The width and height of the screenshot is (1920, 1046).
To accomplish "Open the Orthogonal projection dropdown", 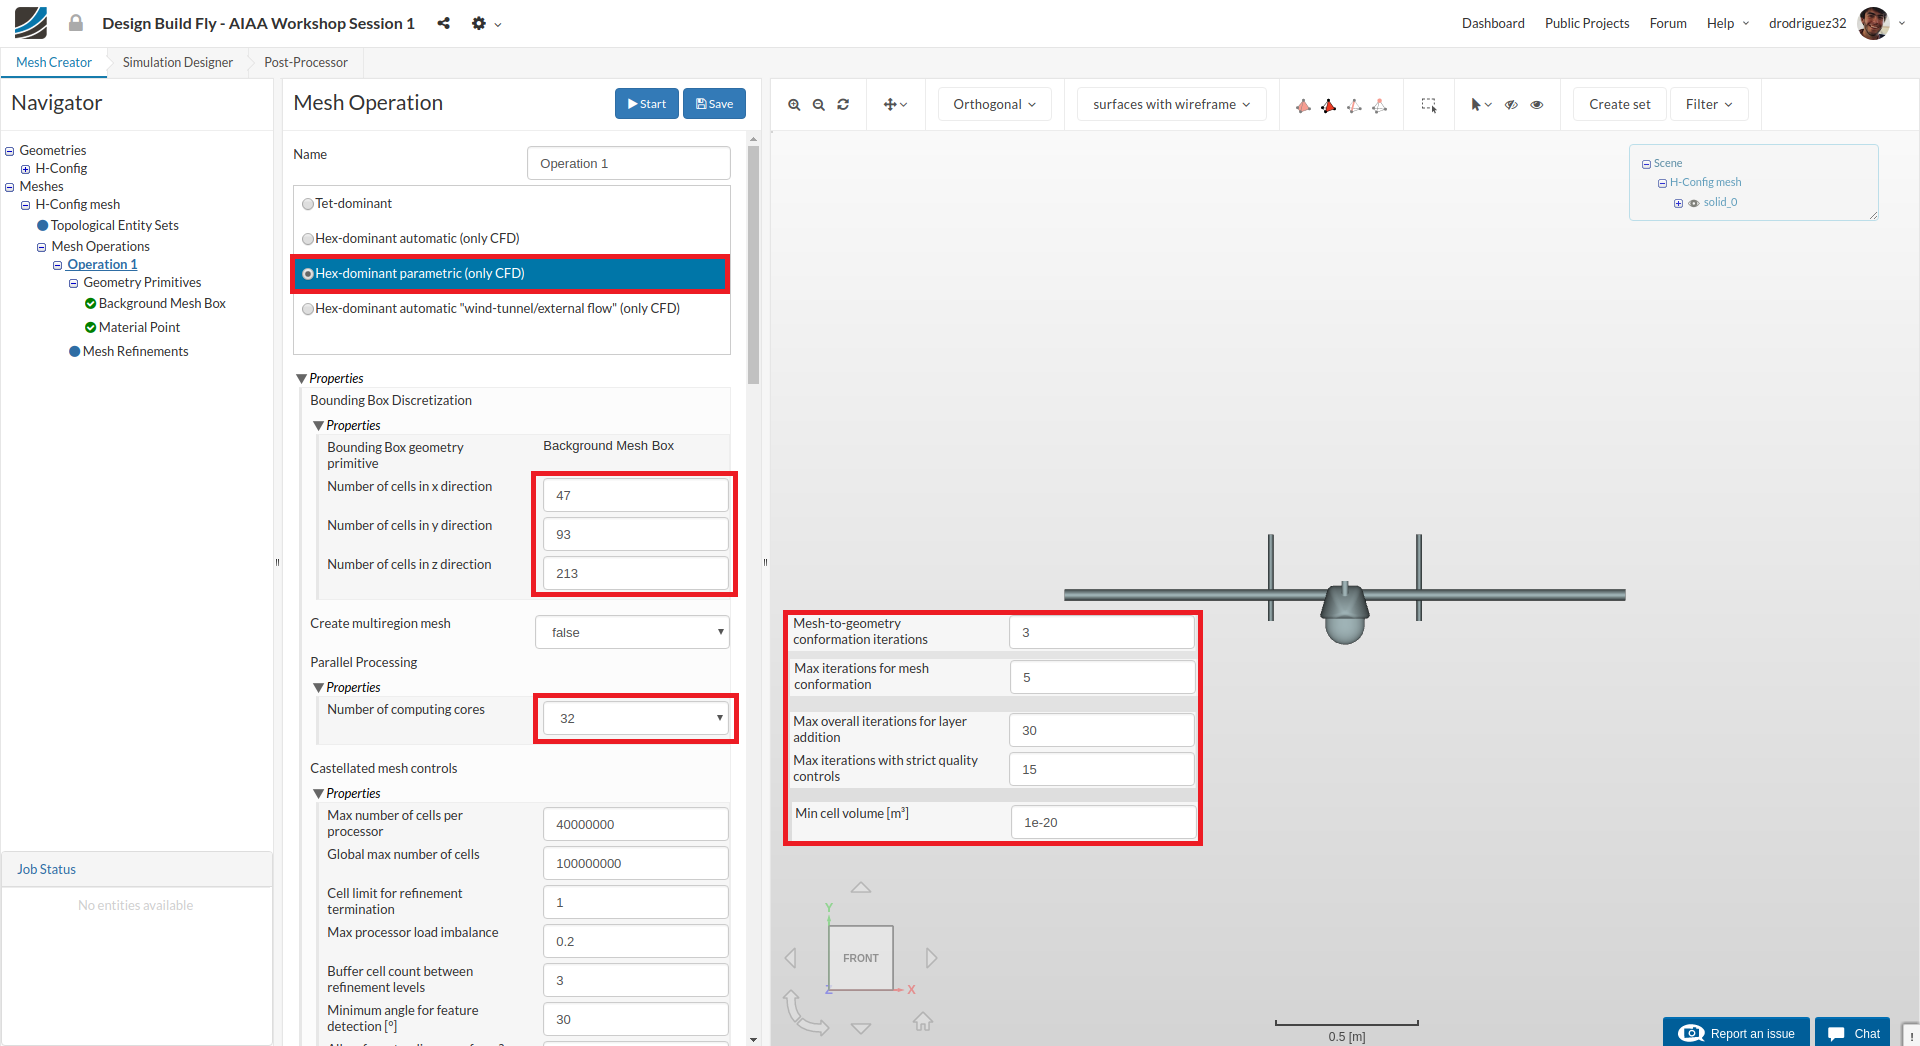I will pos(994,104).
